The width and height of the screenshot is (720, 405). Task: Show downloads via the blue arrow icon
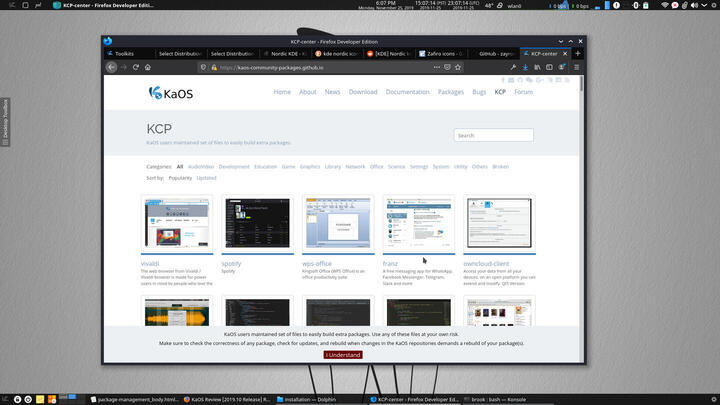tap(525, 67)
